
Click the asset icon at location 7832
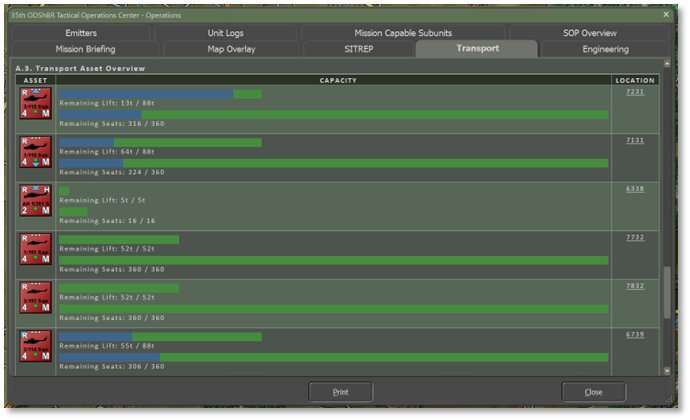[x=36, y=297]
